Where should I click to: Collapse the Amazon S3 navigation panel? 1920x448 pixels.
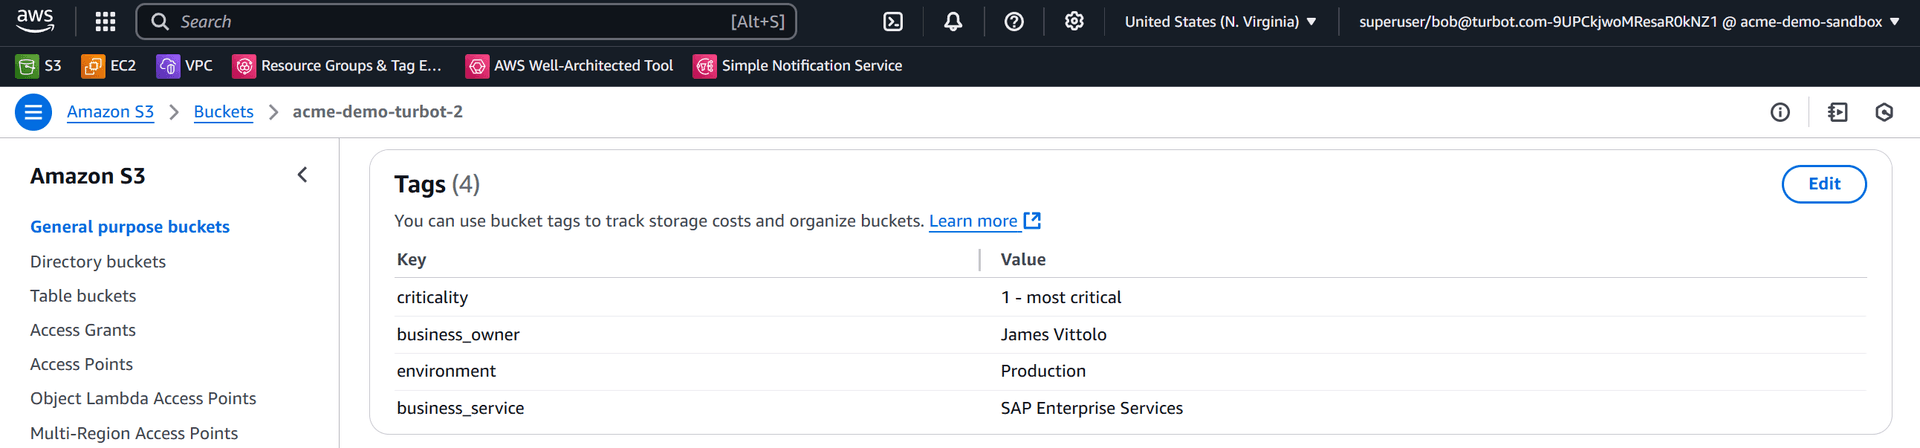[302, 175]
